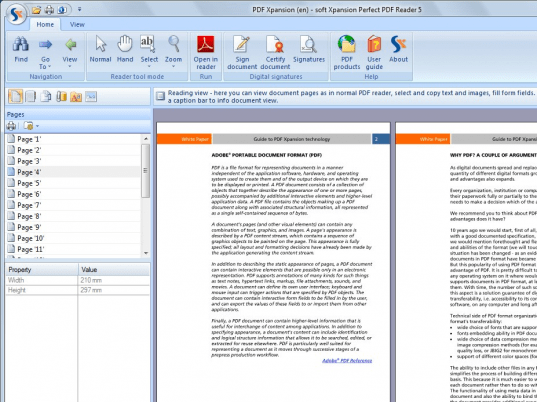This screenshot has height=402, width=537.
Task: Select Page '3' in the Pages list
Action: coord(74,161)
